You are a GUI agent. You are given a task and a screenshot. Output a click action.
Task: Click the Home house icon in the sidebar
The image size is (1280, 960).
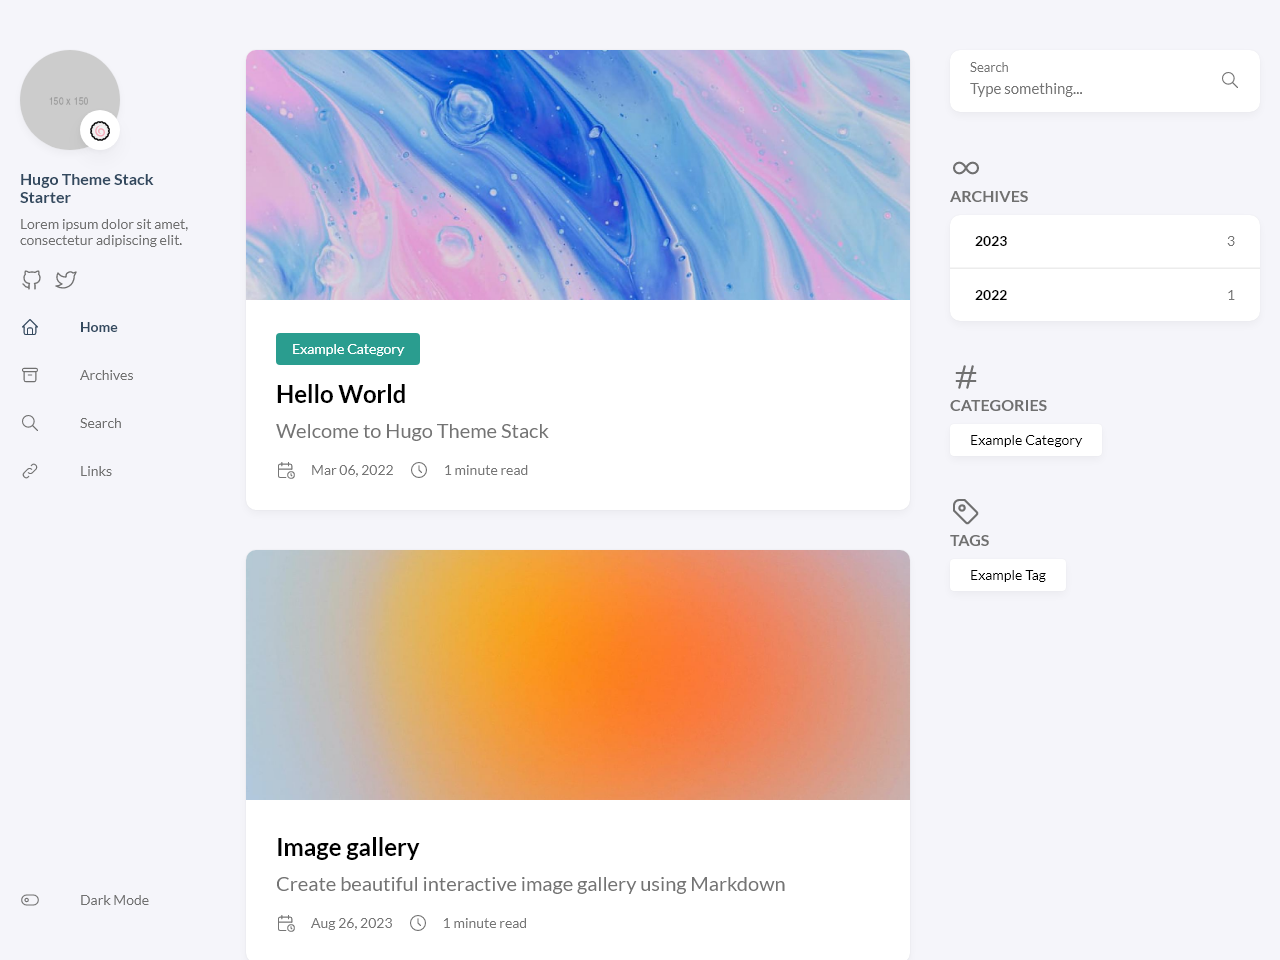[30, 327]
